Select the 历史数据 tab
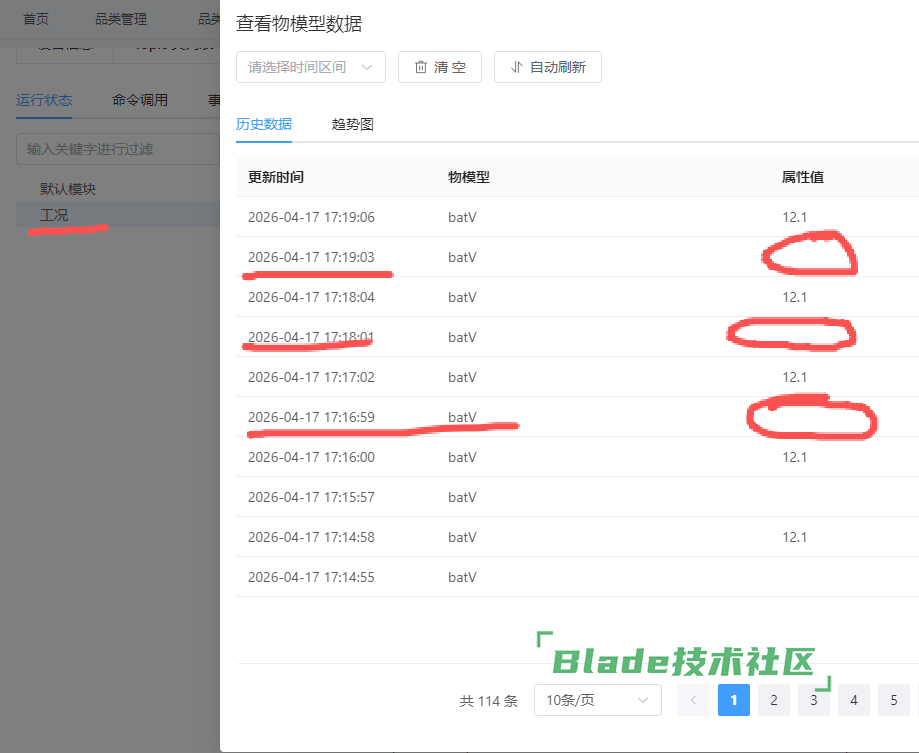 pos(264,125)
